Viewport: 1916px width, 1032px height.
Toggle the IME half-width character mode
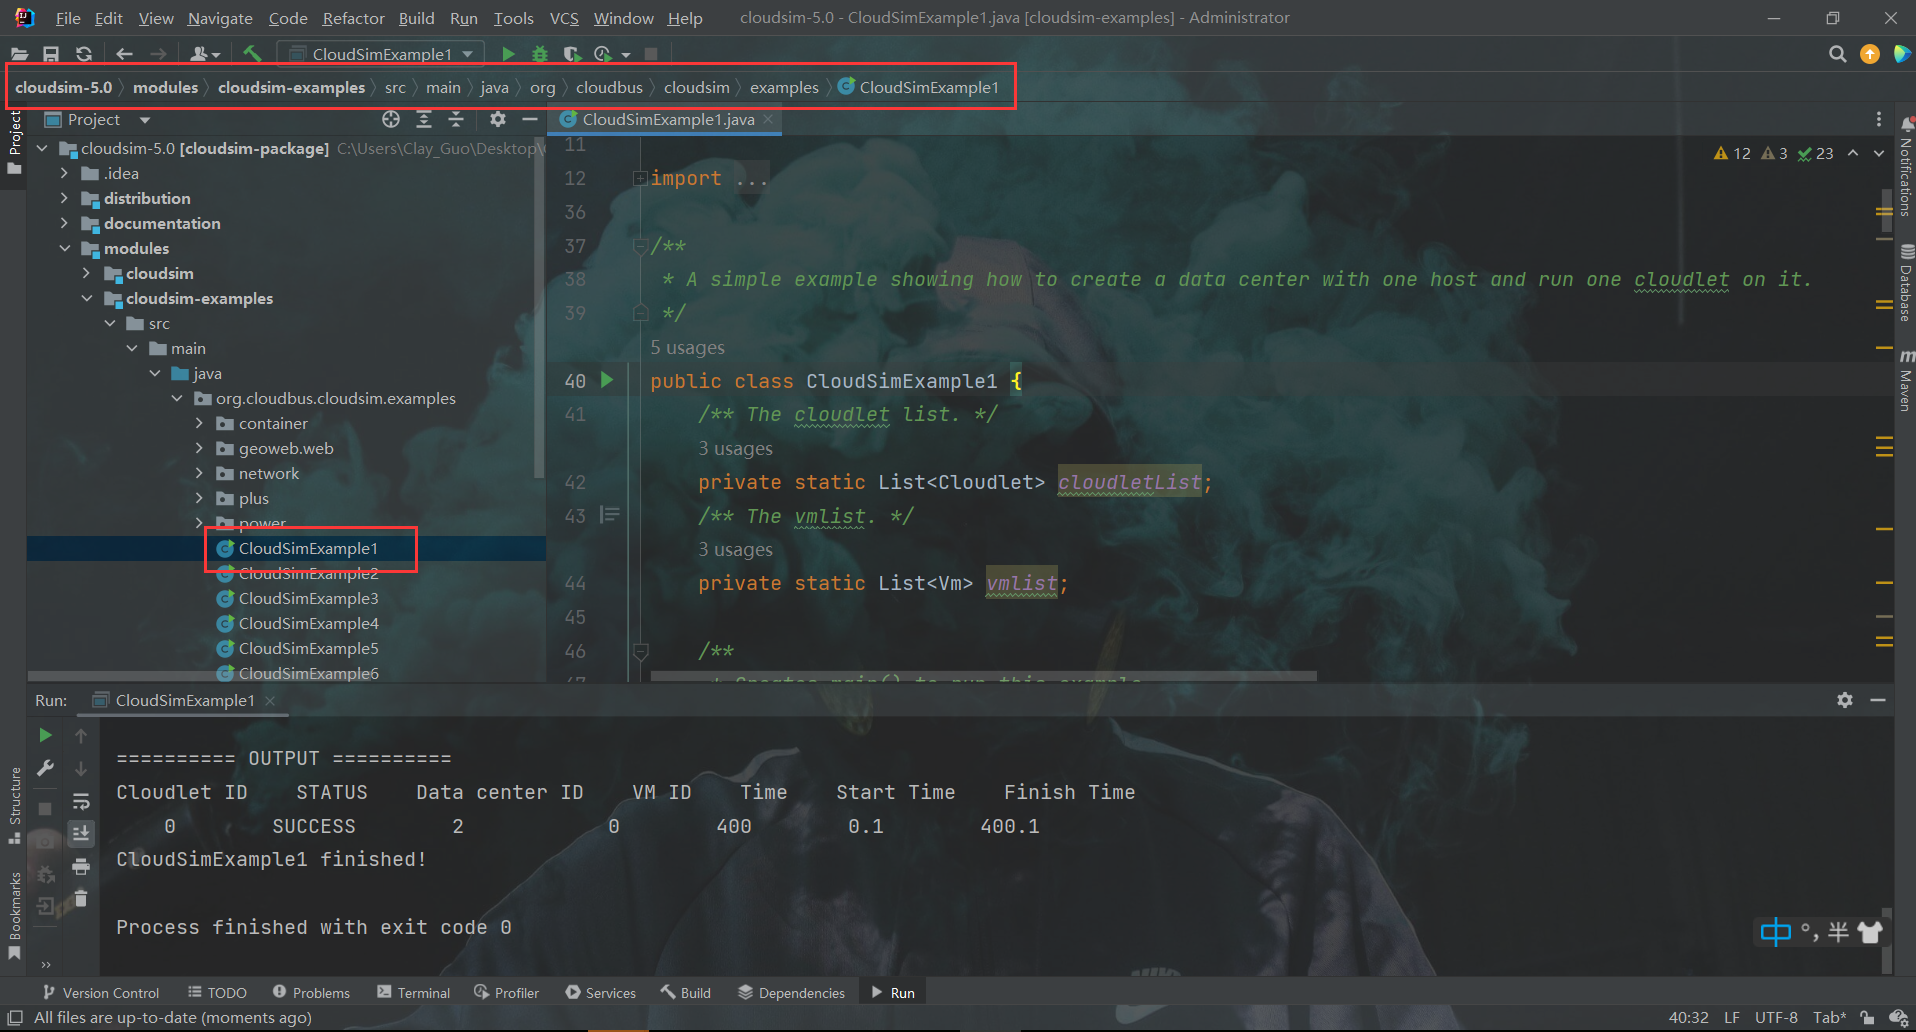[x=1838, y=932]
